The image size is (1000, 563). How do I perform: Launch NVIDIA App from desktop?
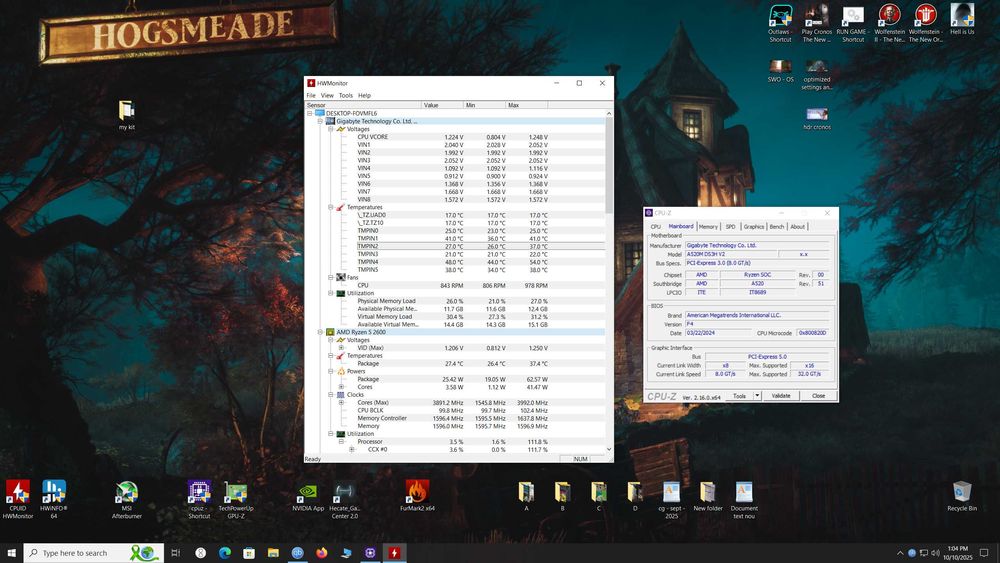310,492
